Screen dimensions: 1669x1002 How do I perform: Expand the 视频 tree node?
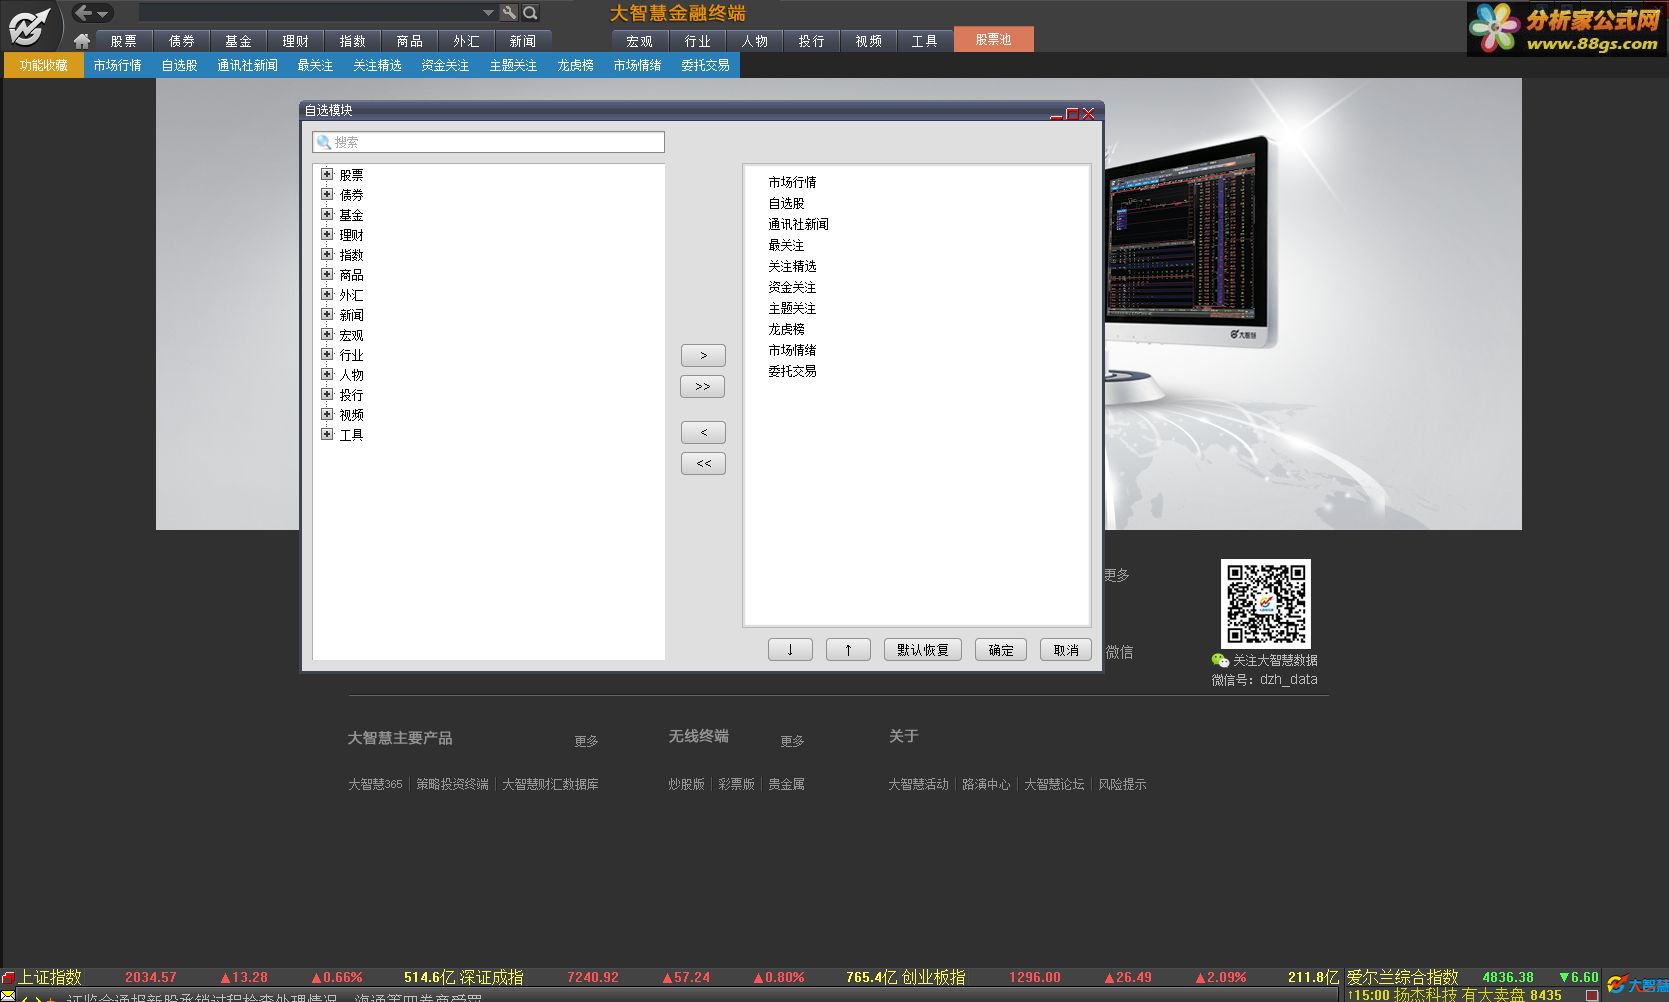click(327, 414)
